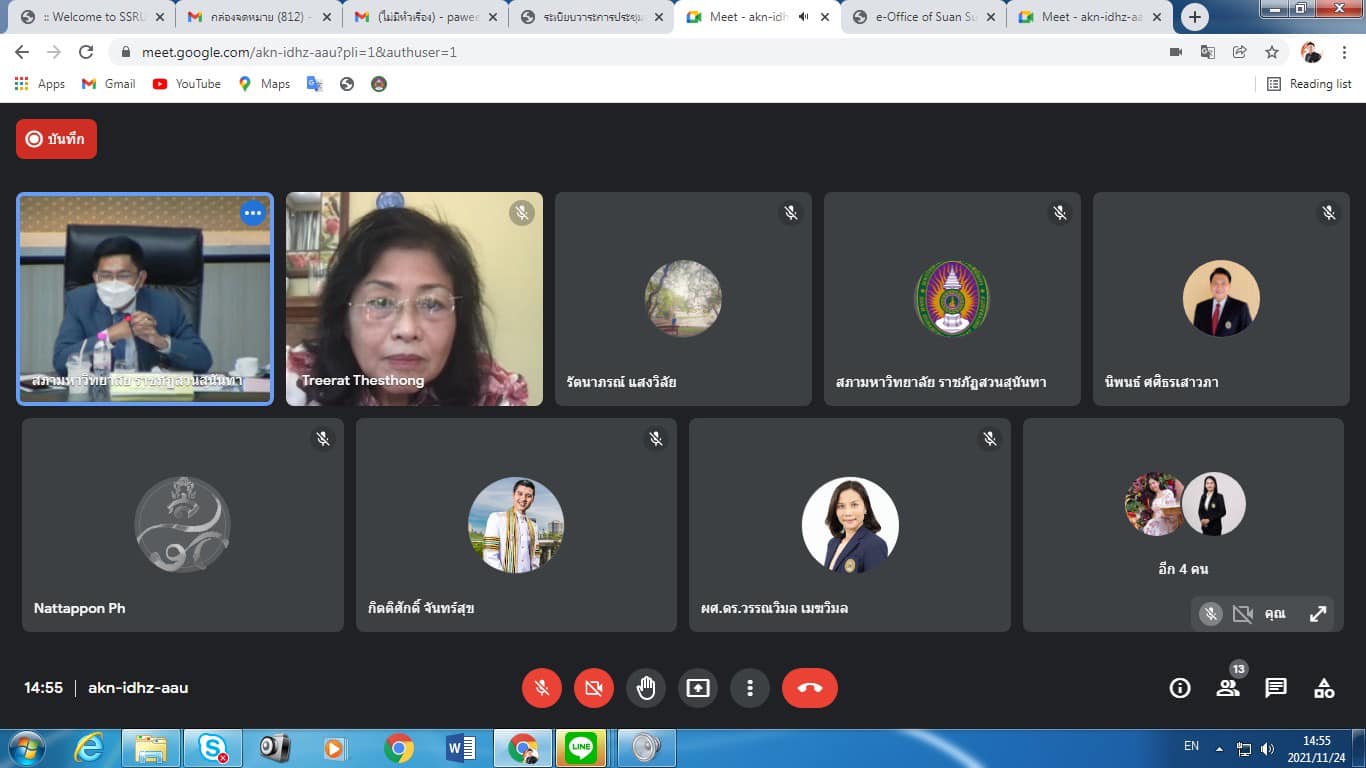Viewport: 1366px width, 768px height.
Task: Raise your hand in the meeting
Action: pos(646,688)
